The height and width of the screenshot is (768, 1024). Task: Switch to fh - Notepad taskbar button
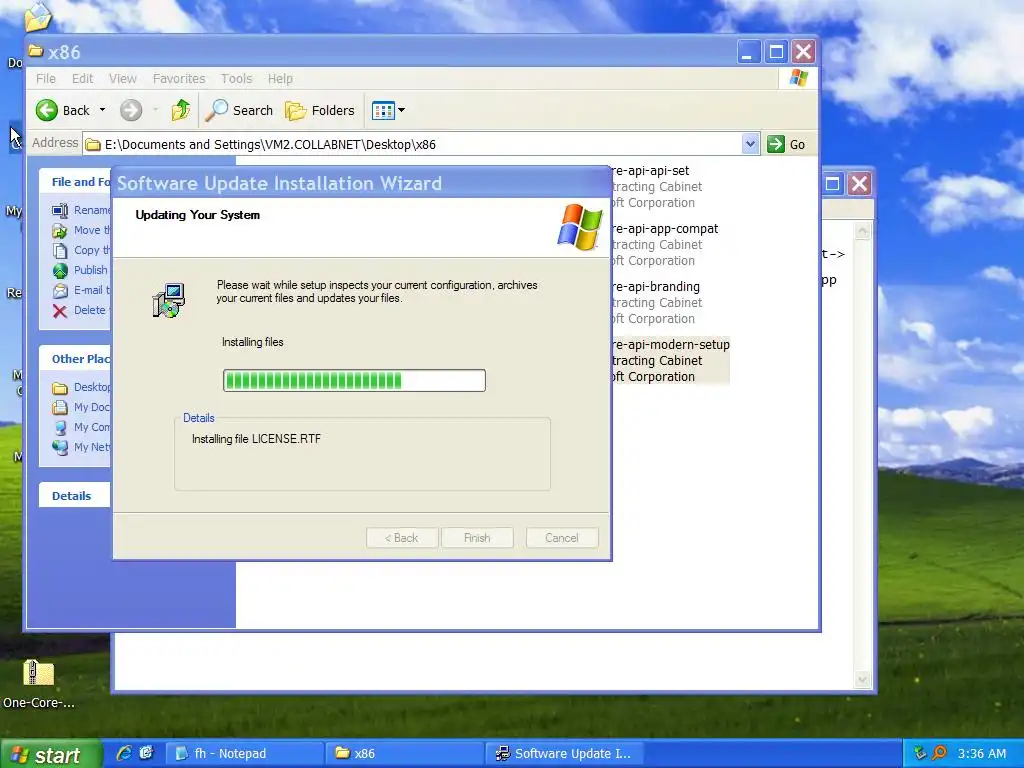tap(245, 754)
